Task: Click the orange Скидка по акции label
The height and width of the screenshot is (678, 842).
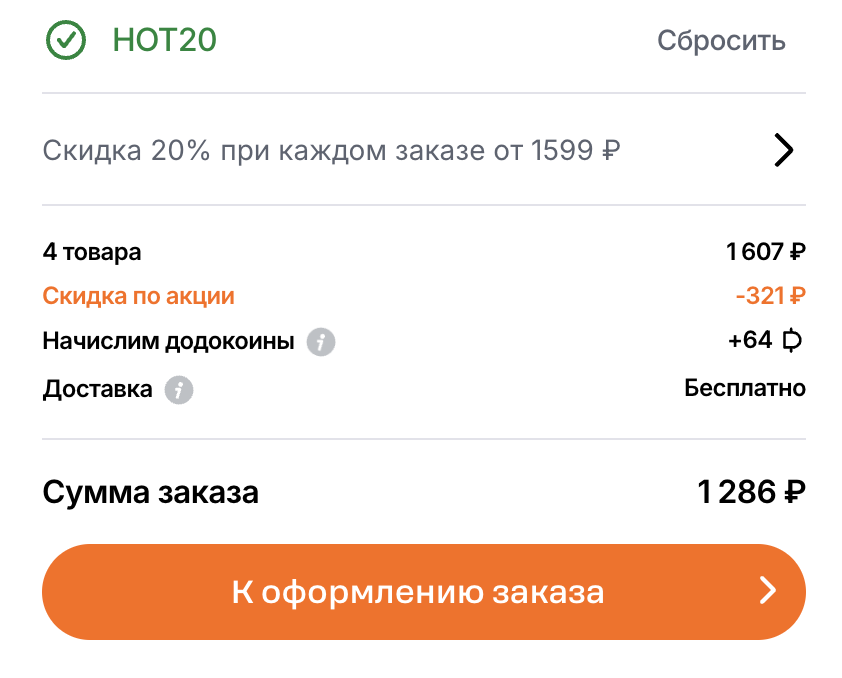Action: click(139, 296)
